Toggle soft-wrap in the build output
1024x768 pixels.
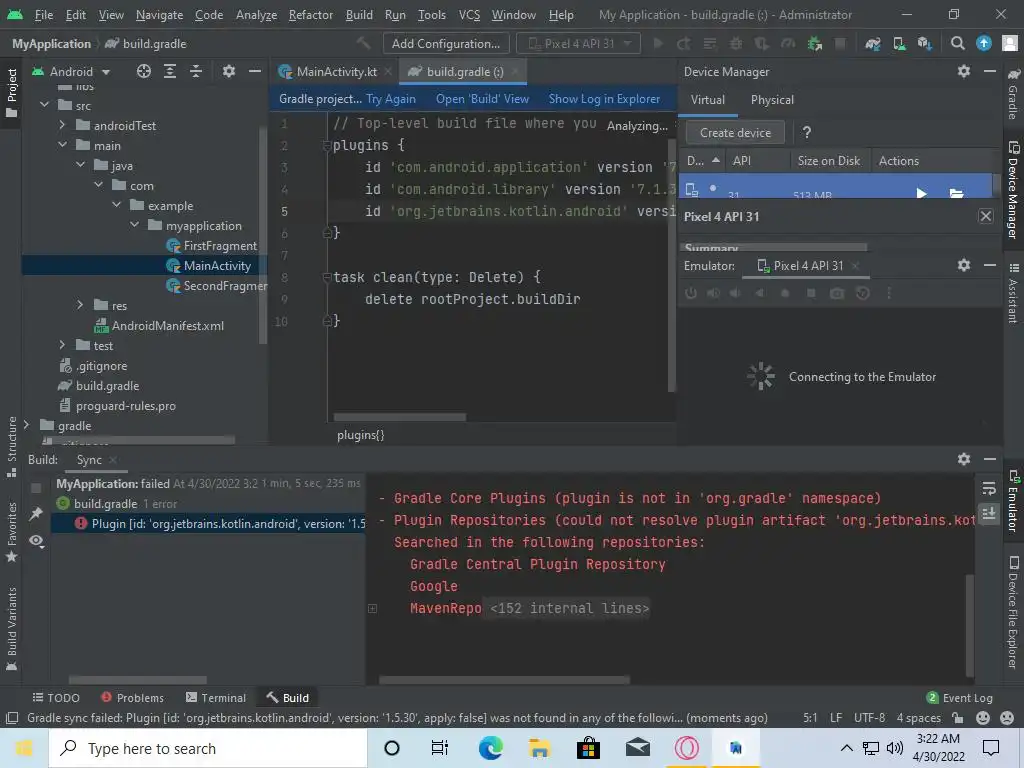[x=989, y=488]
